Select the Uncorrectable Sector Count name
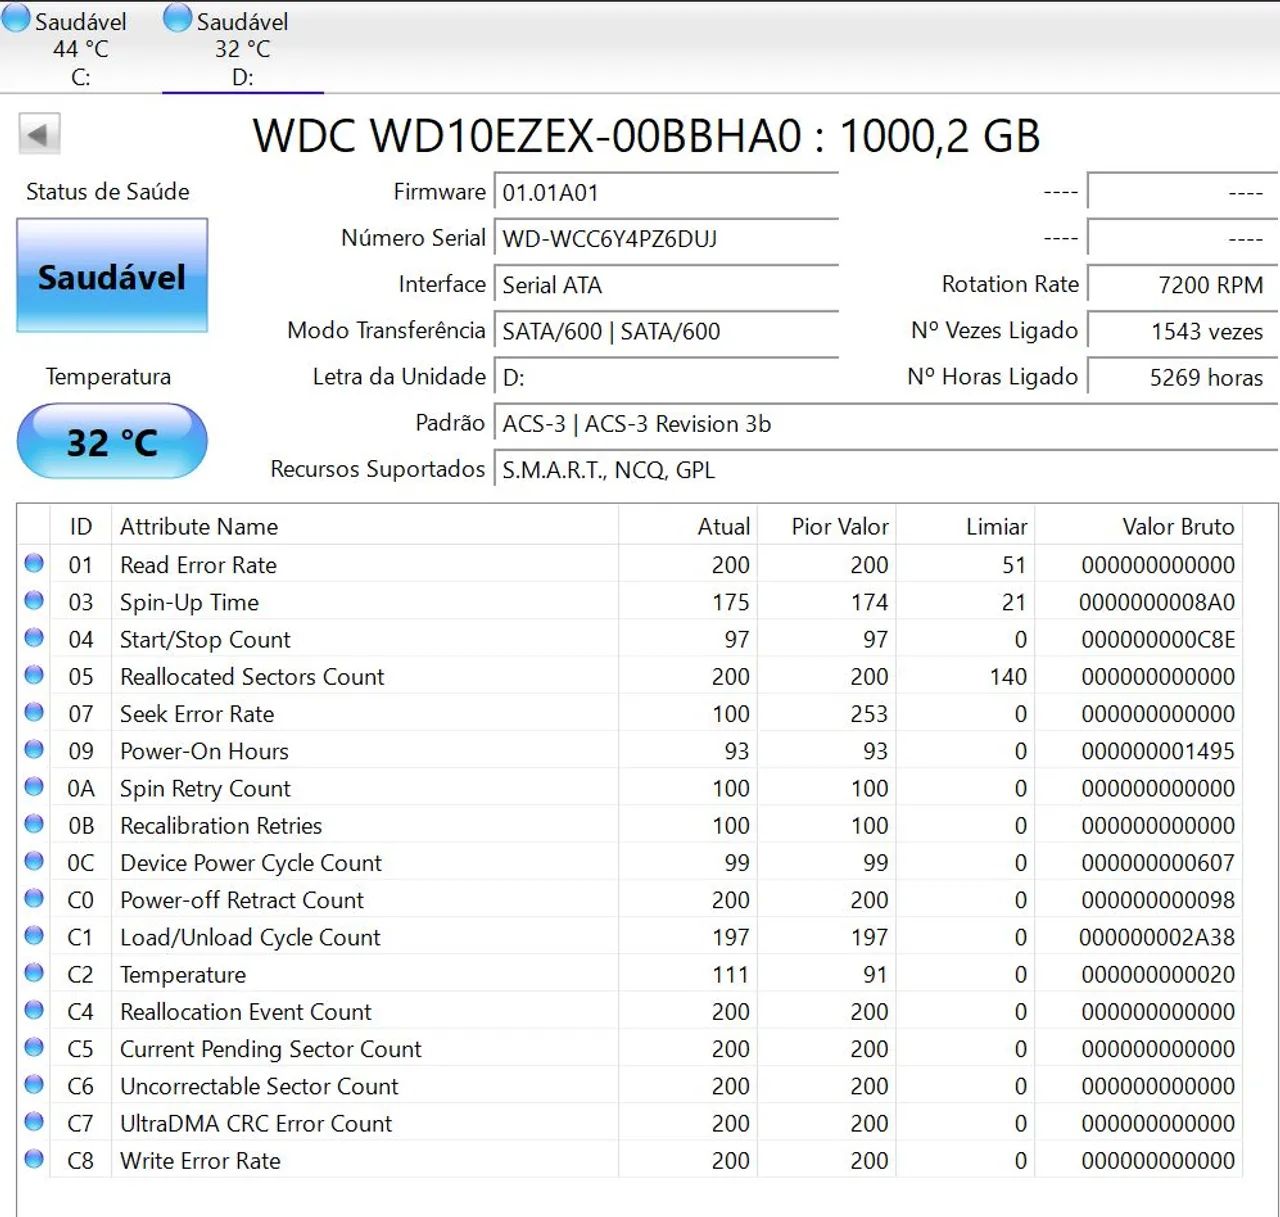The image size is (1280, 1217). click(x=259, y=1086)
